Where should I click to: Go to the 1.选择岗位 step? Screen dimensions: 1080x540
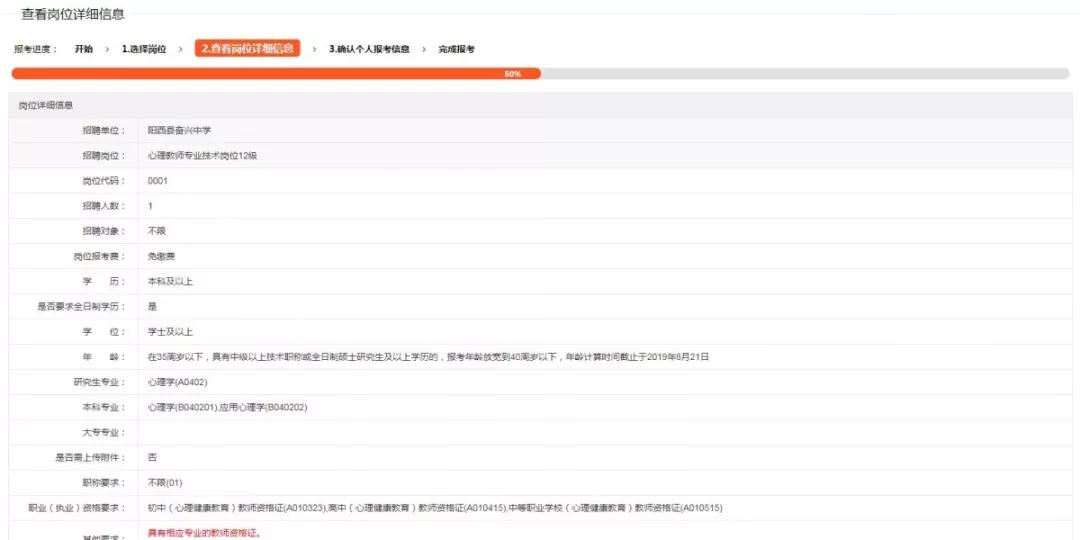[x=144, y=49]
